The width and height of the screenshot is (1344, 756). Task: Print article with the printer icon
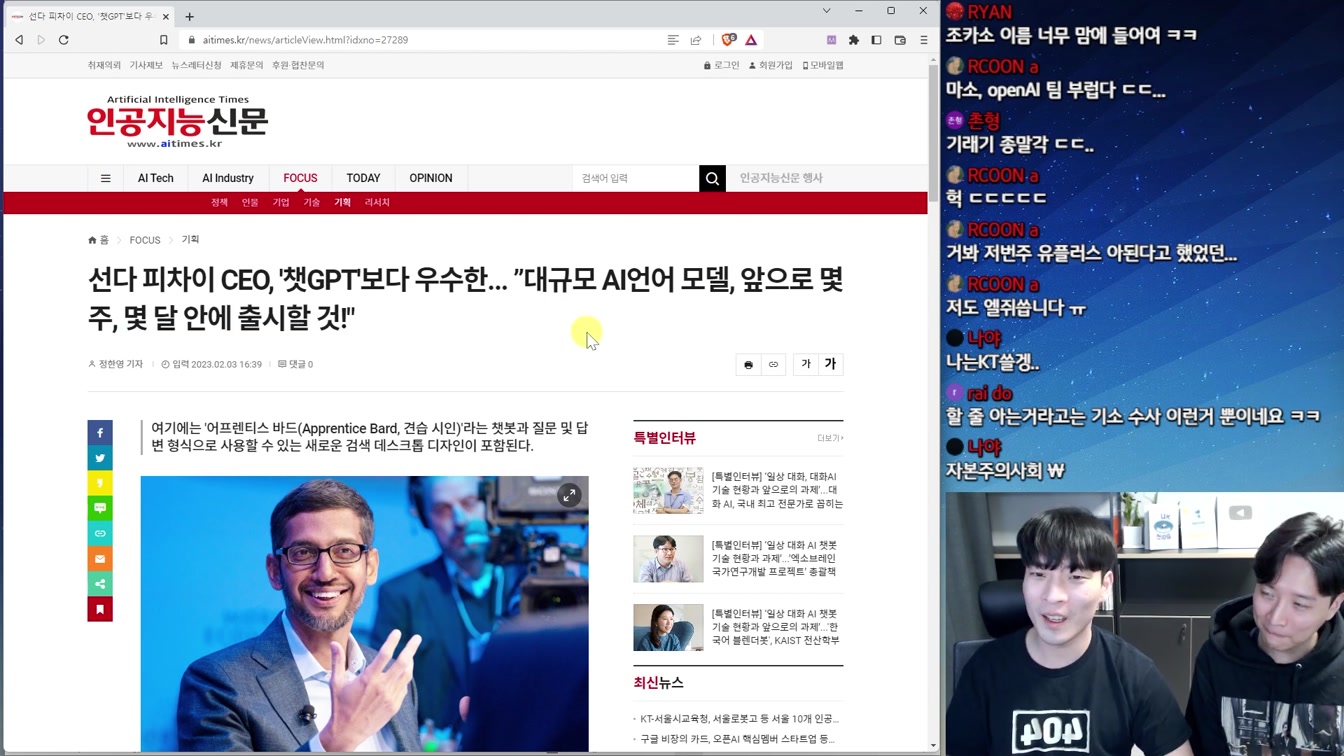[x=748, y=365]
